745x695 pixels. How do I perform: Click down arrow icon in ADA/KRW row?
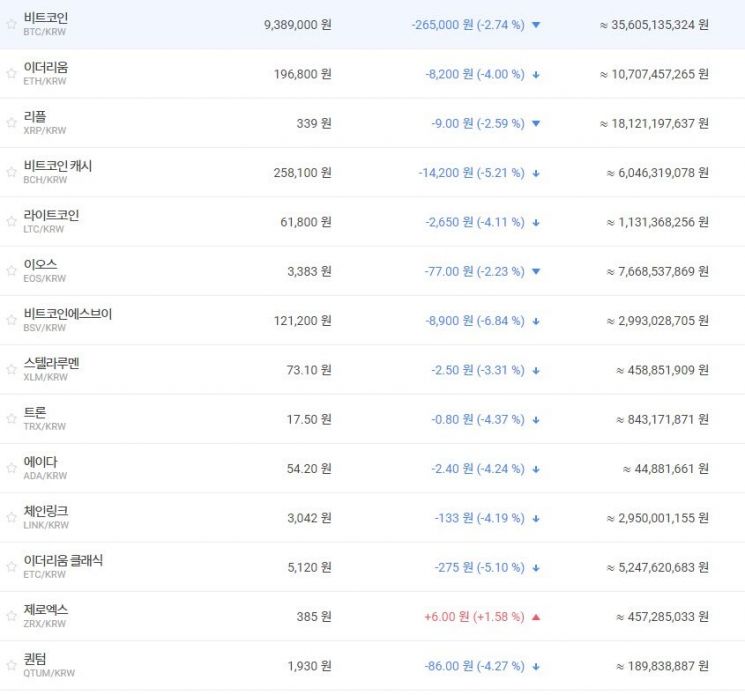pyautogui.click(x=536, y=469)
